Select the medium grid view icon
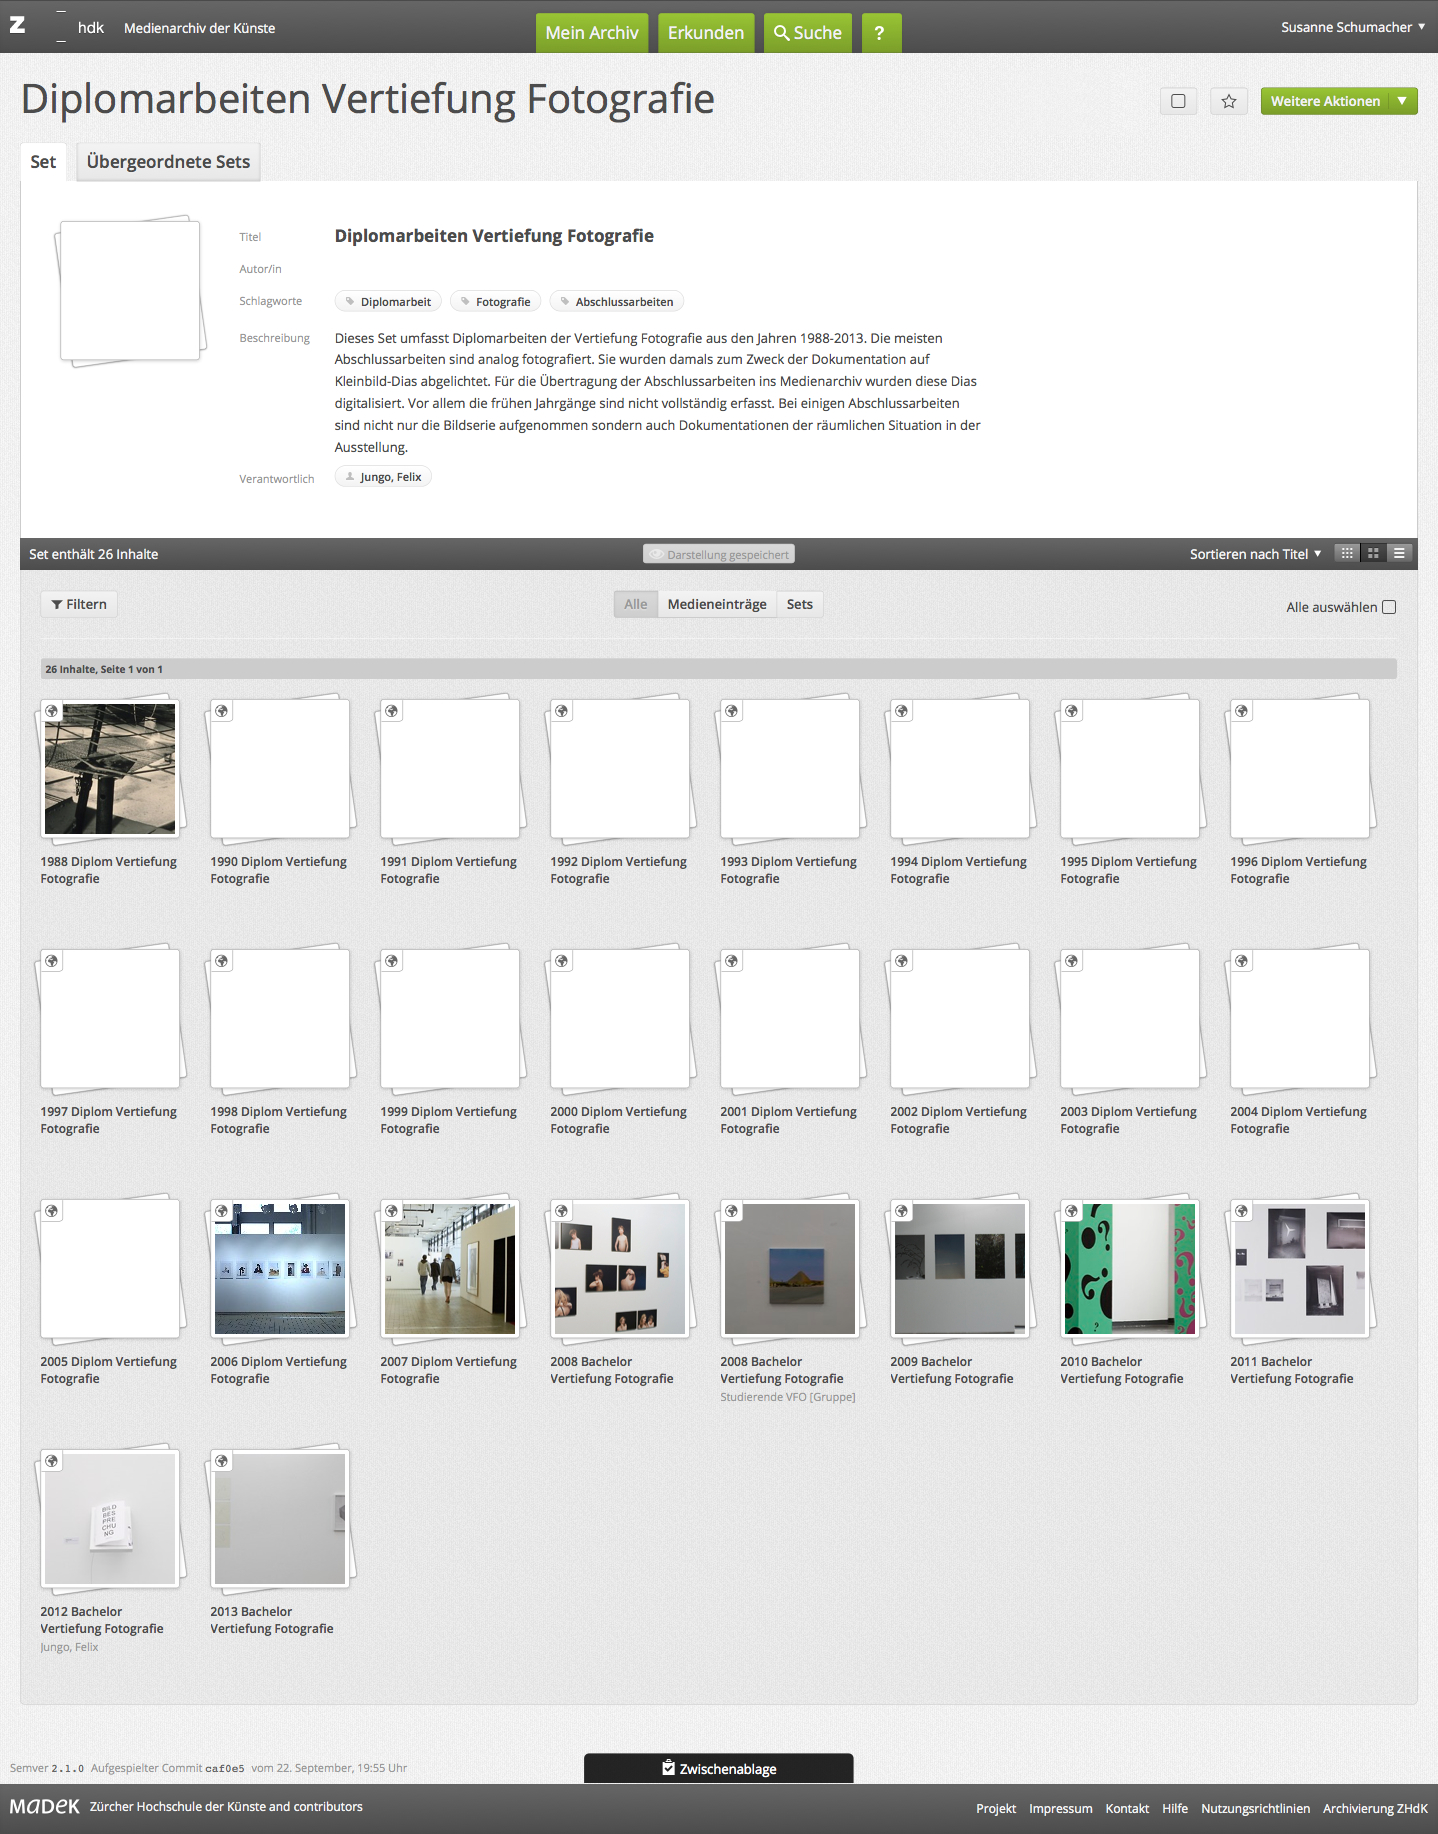Image resolution: width=1438 pixels, height=1834 pixels. (x=1373, y=553)
